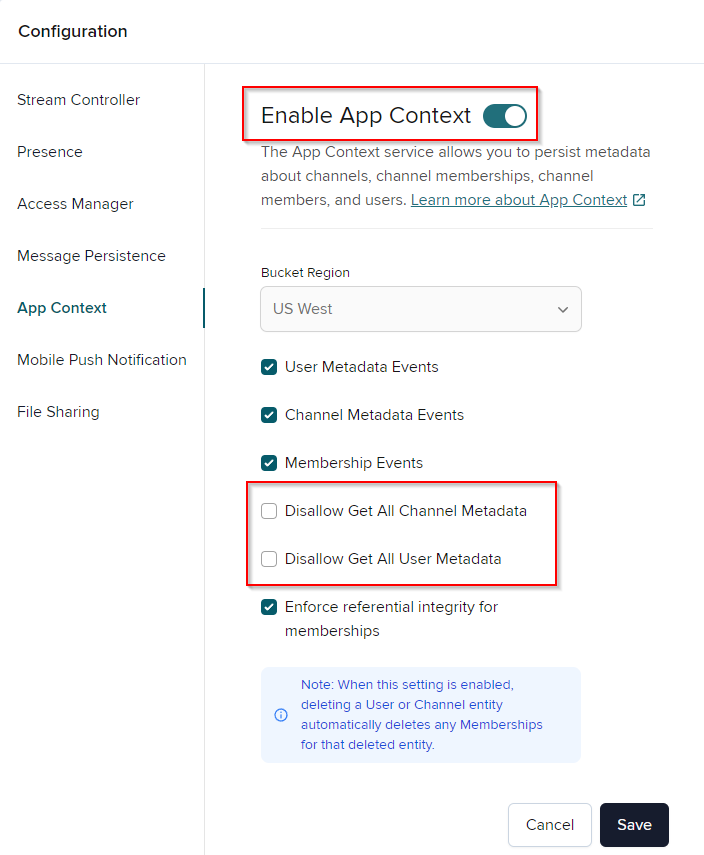Open Message Persistence settings
Image resolution: width=704 pixels, height=855 pixels.
point(91,256)
